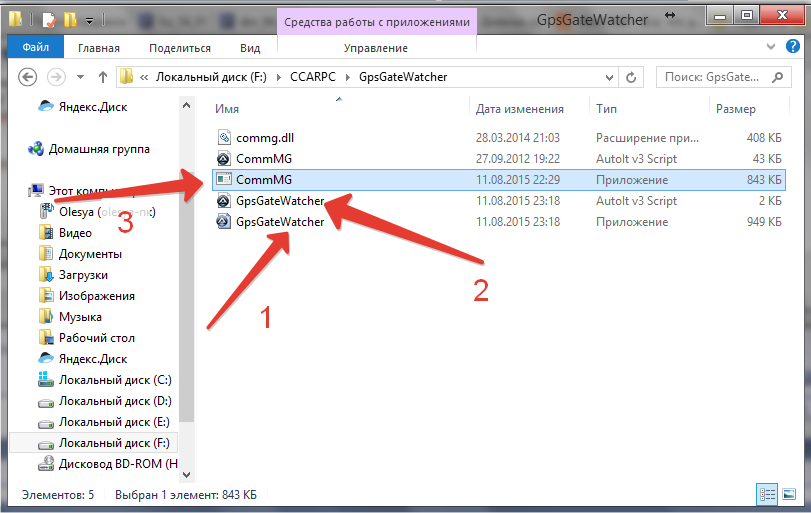Open Локальный диск (C:)

115,380
